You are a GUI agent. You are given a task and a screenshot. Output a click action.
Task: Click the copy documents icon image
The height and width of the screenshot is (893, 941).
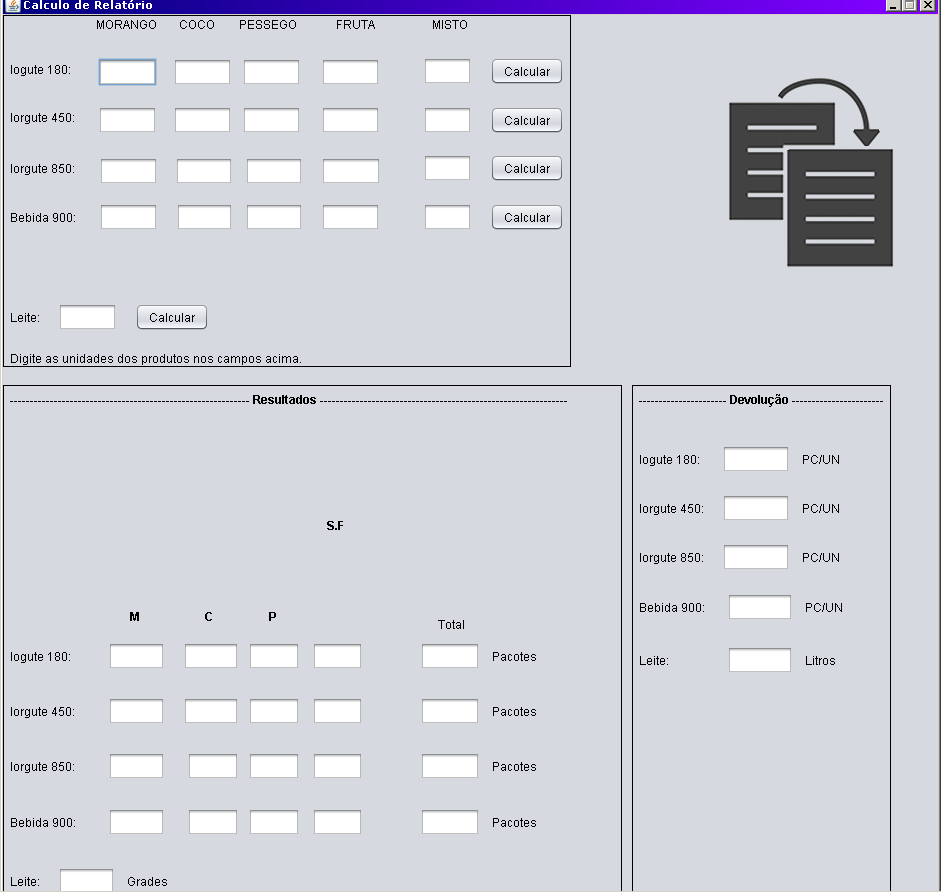[x=811, y=172]
